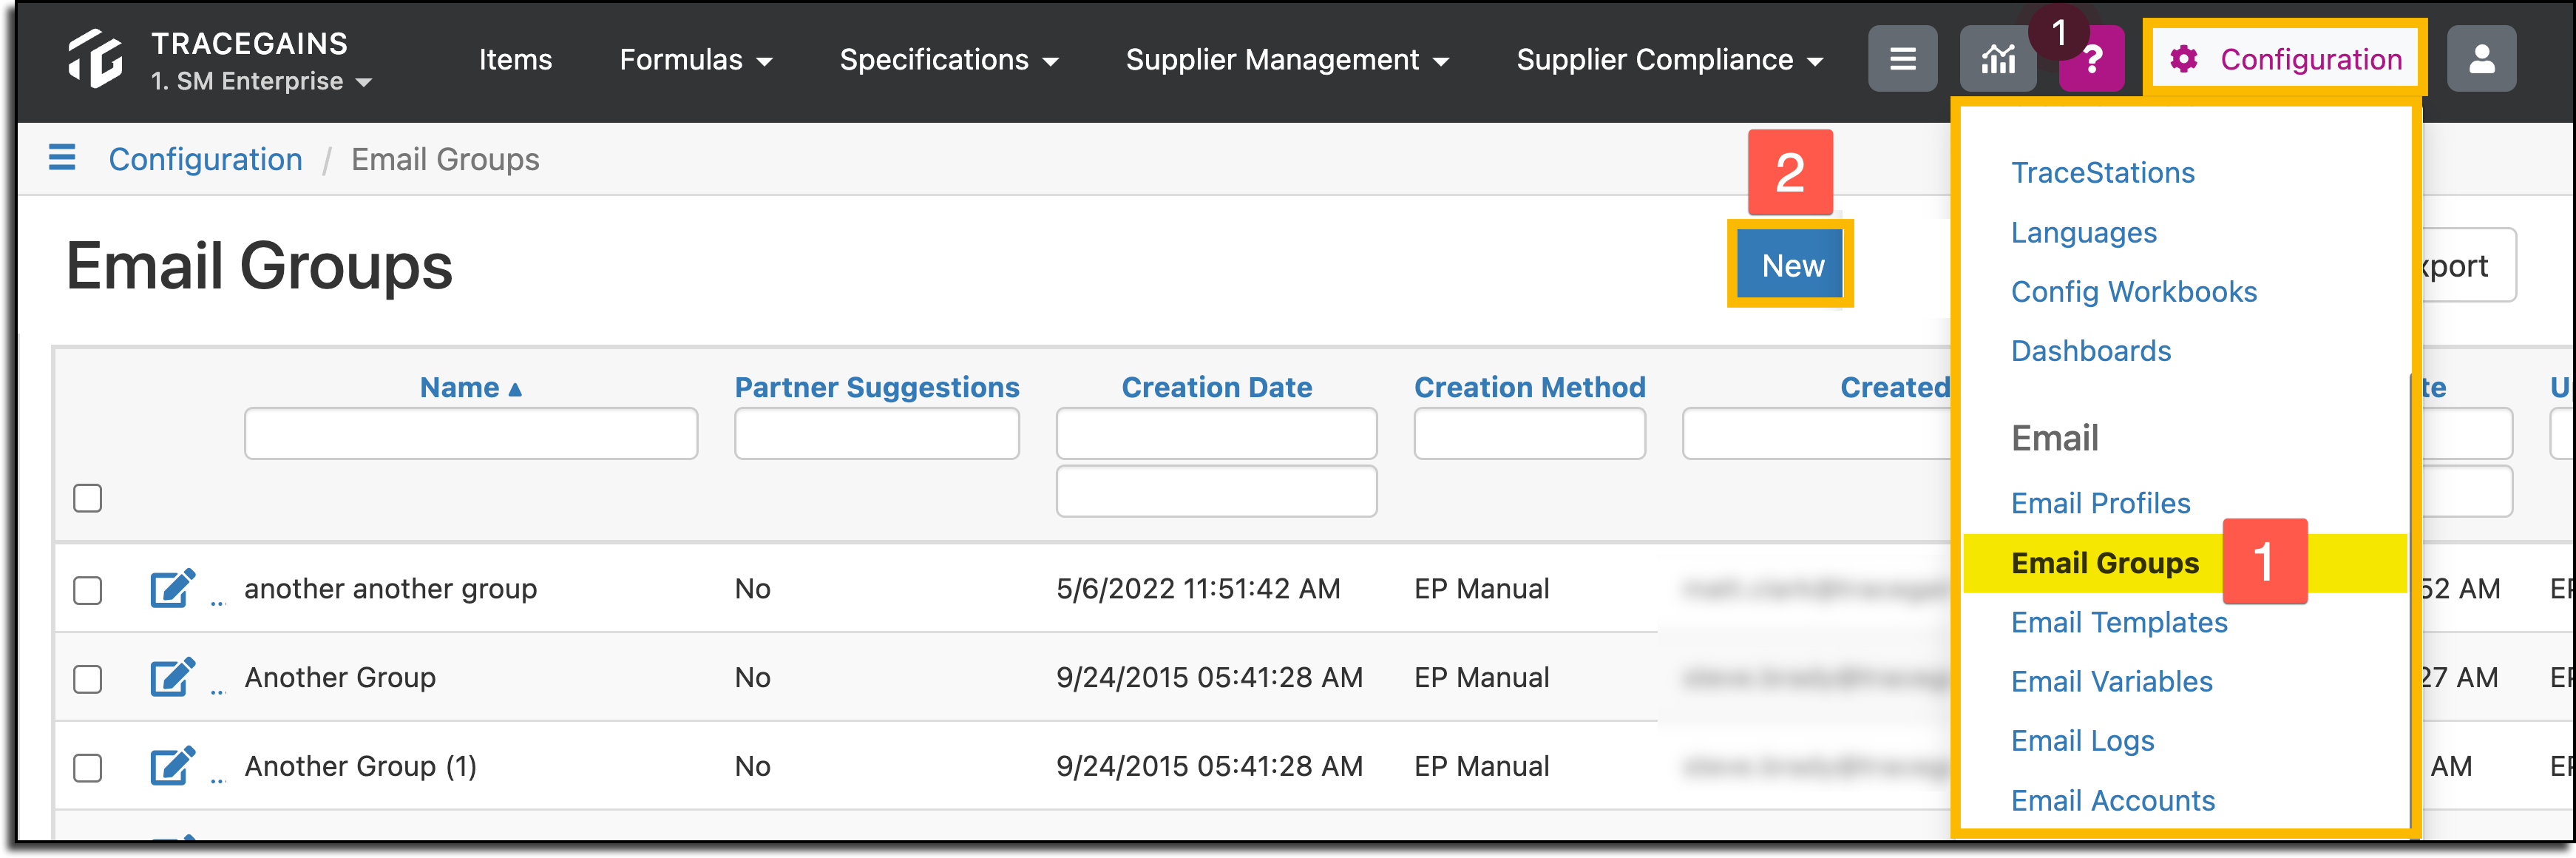The image size is (2576, 858).
Task: Open ellipsis options for 'Another Group' row
Action: click(218, 691)
